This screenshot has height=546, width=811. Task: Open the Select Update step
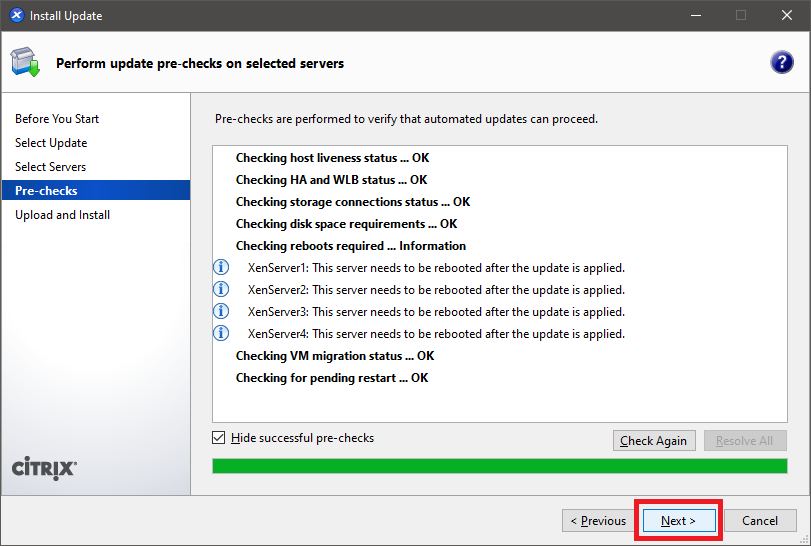[51, 143]
